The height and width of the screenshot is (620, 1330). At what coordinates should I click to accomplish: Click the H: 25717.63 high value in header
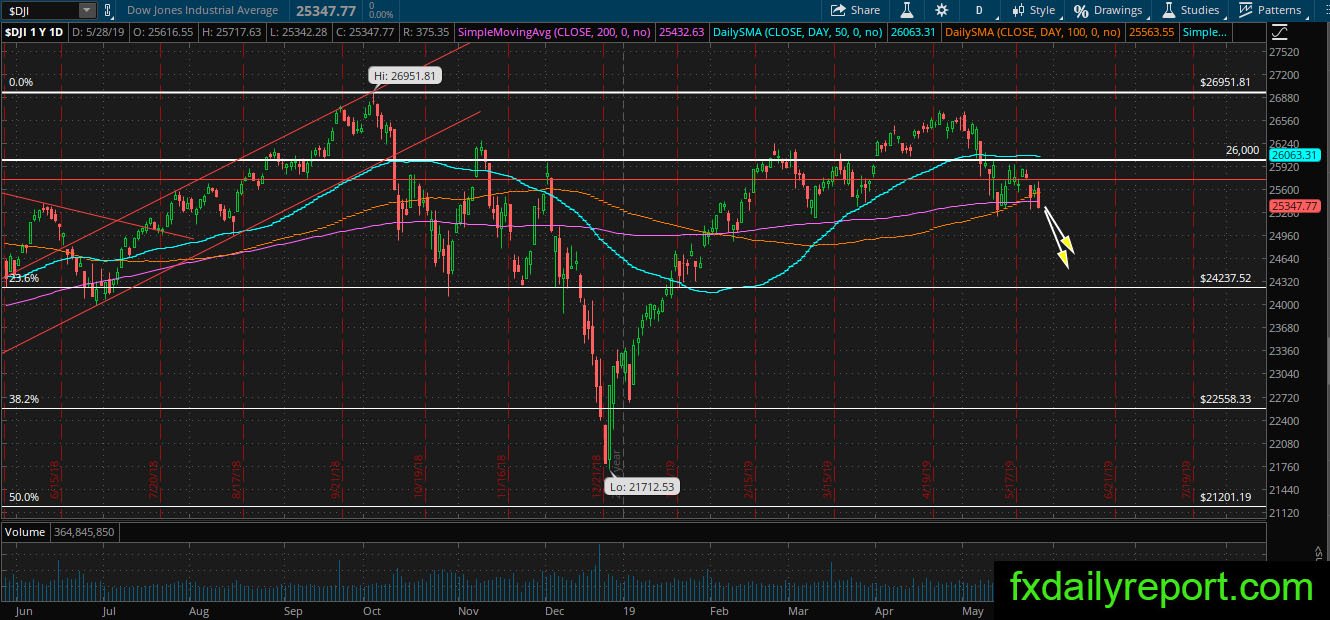coord(233,32)
